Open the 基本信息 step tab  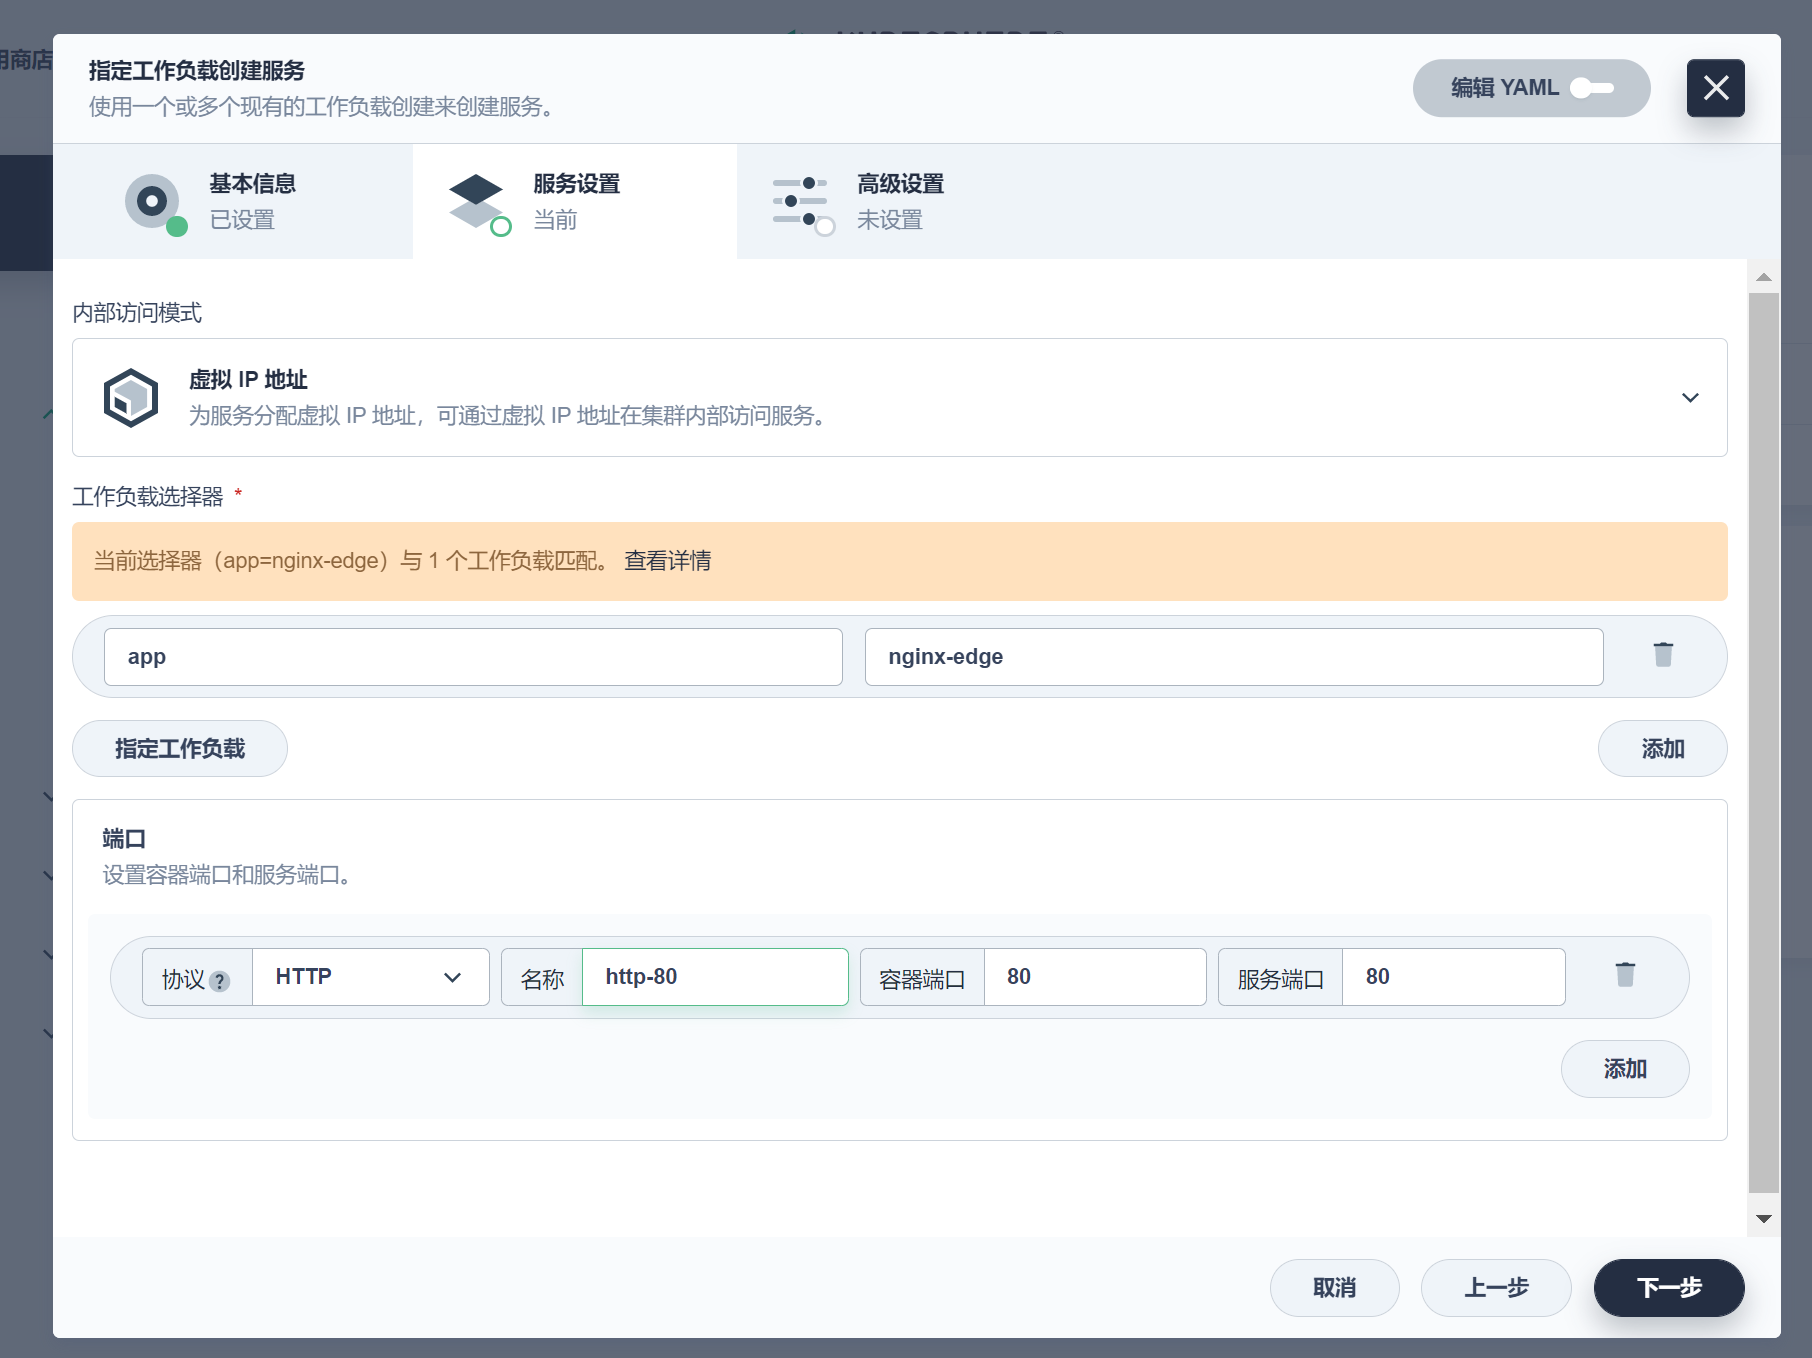233,201
